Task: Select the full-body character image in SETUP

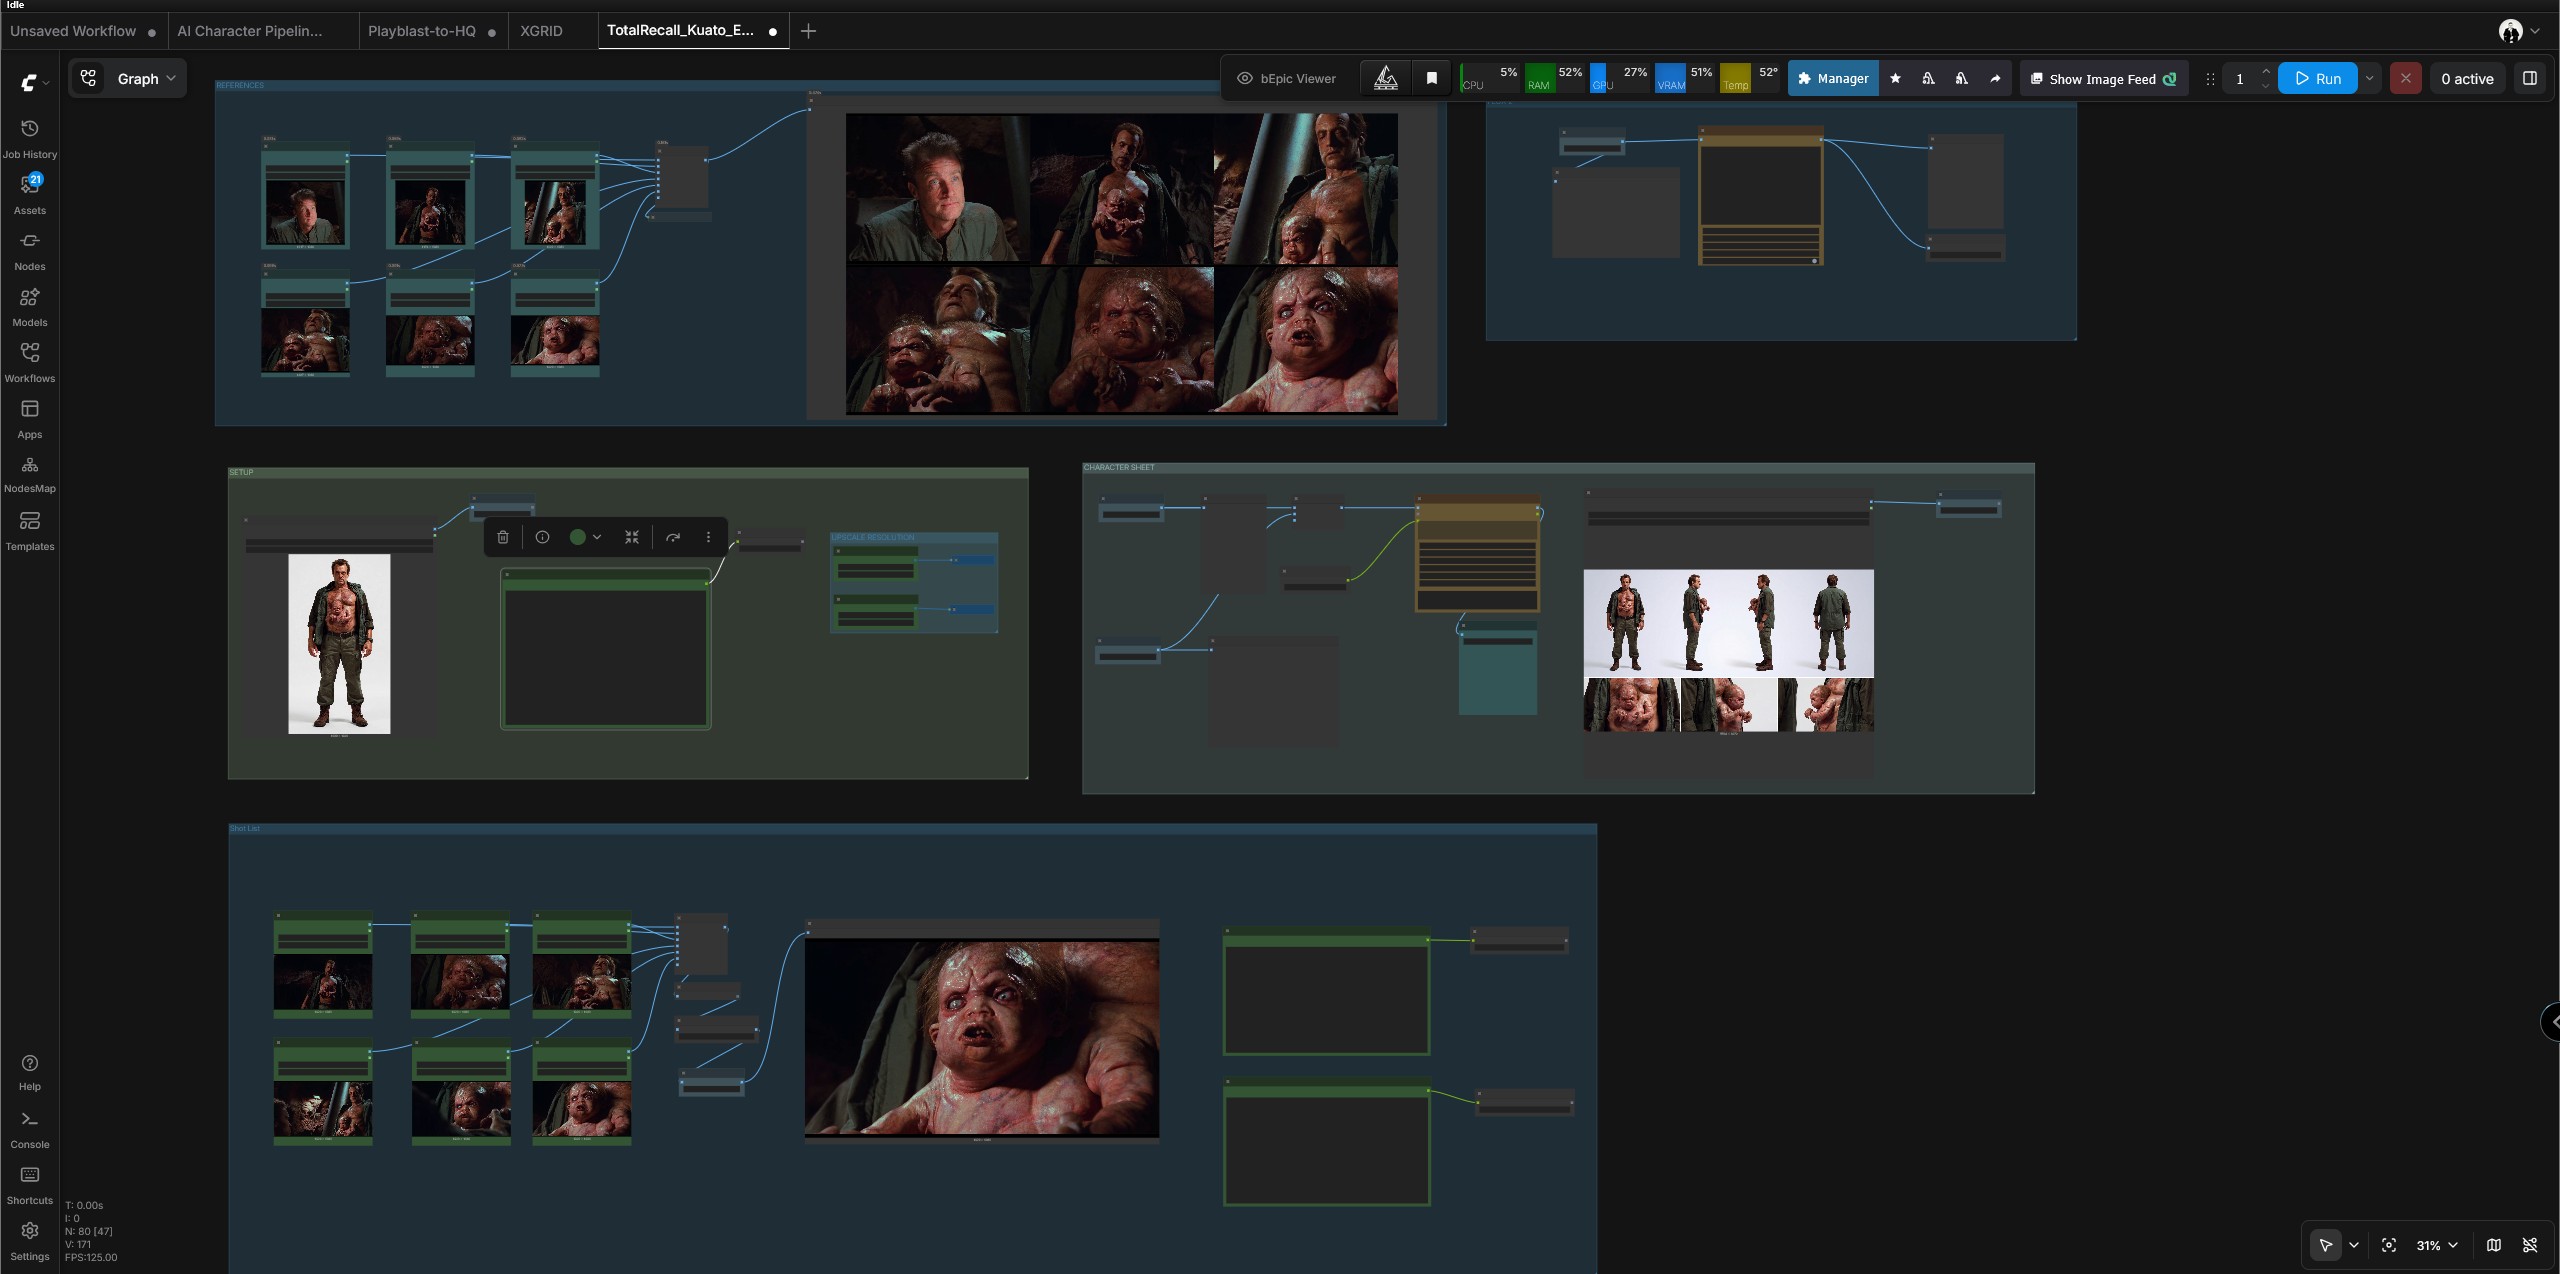Action: pyautogui.click(x=339, y=644)
